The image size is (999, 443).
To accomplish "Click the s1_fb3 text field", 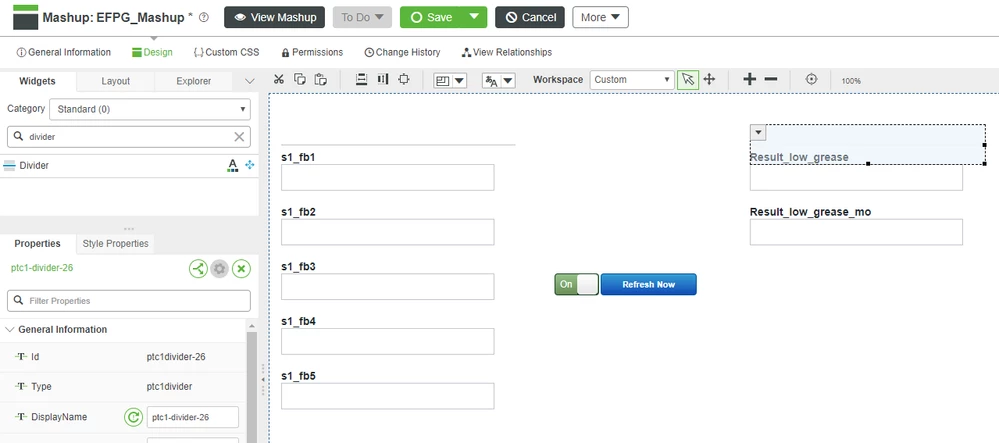I will pyautogui.click(x=387, y=287).
